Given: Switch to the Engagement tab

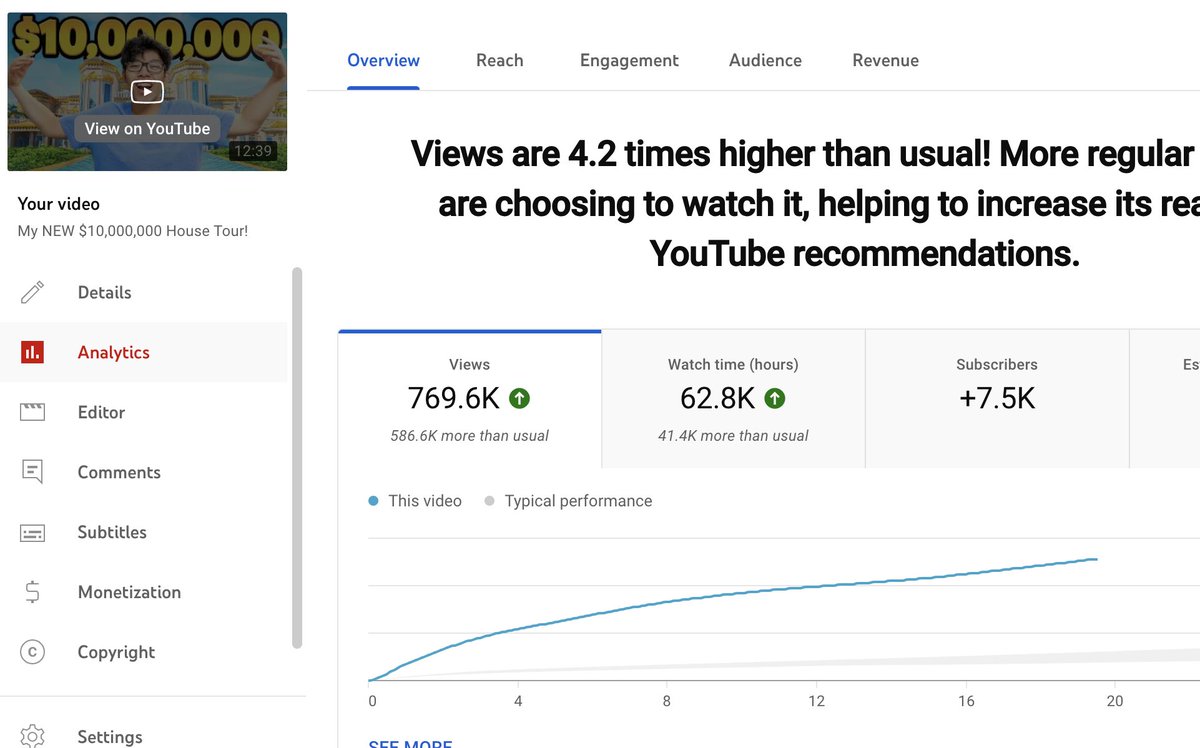Looking at the screenshot, I should click(x=629, y=60).
